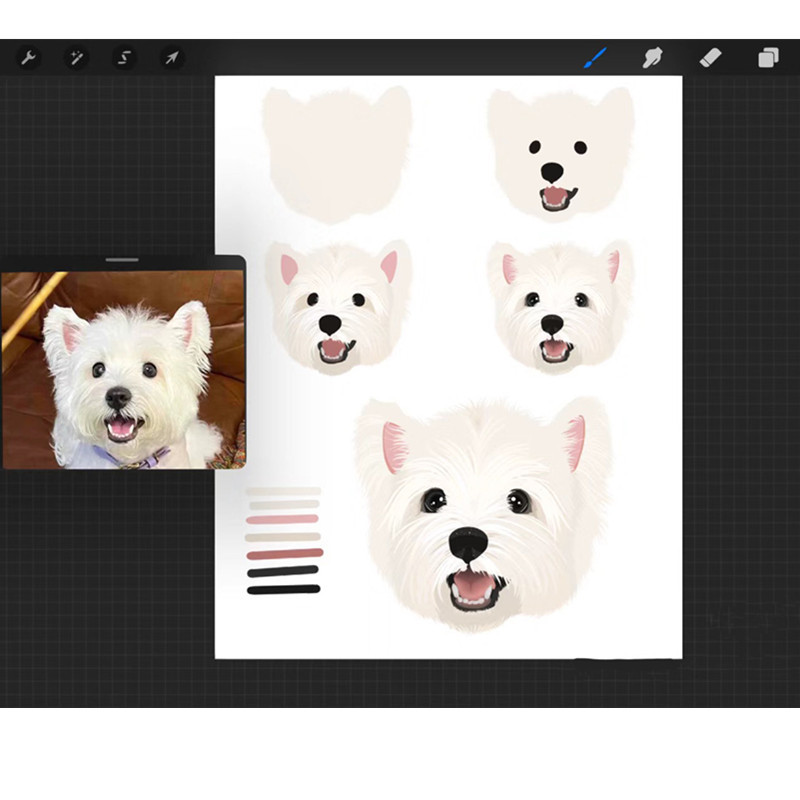
Task: Tap the topmost cream color stroke swatch
Action: click(283, 491)
